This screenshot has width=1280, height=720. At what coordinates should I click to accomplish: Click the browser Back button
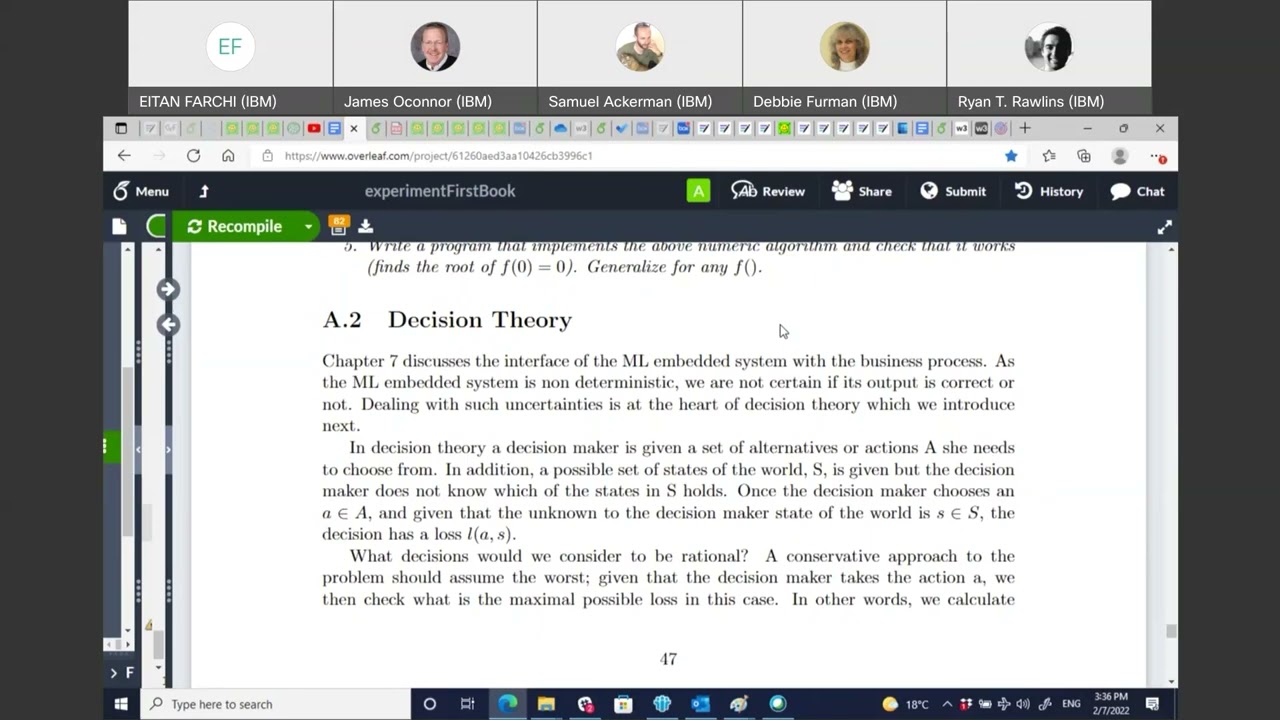[x=124, y=155]
